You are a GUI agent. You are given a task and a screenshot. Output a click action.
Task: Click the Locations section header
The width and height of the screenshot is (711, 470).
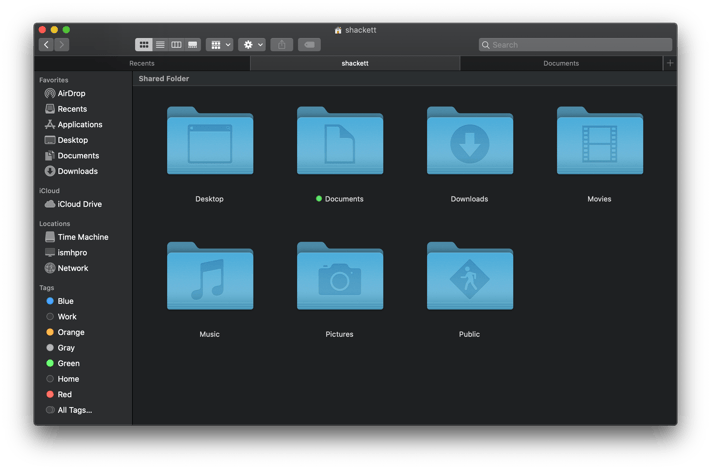point(54,224)
